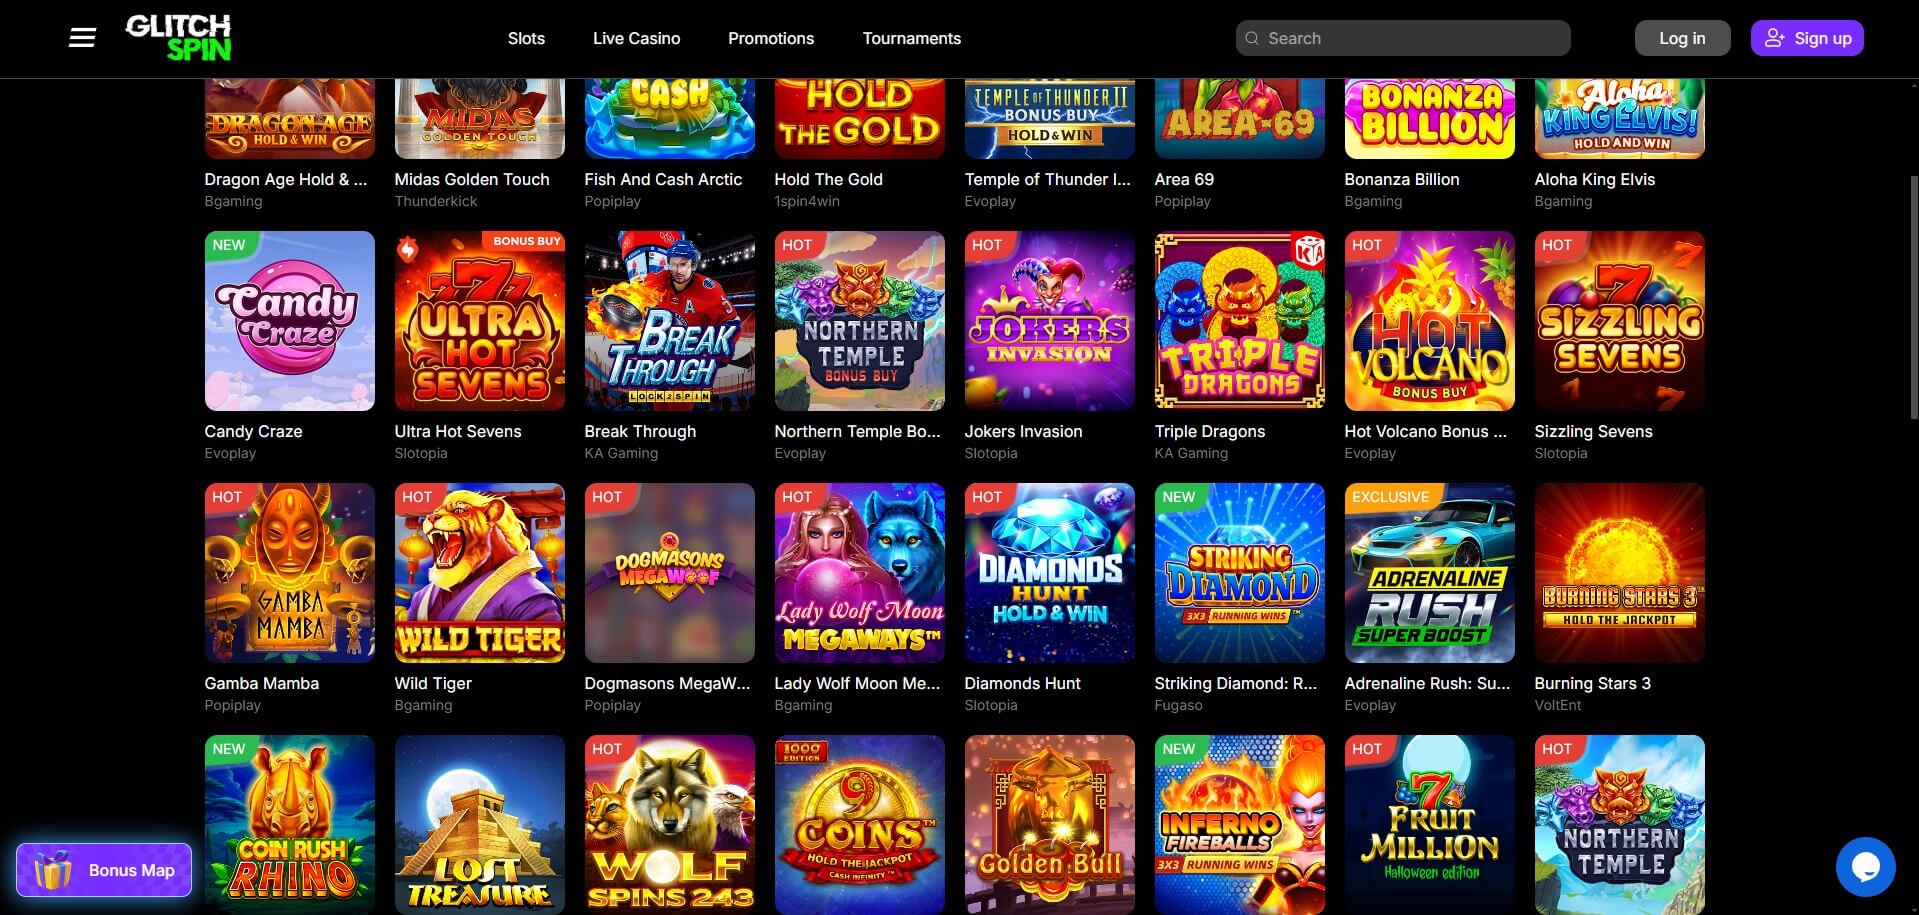Click the Sign up button
1919x915 pixels.
click(x=1807, y=38)
